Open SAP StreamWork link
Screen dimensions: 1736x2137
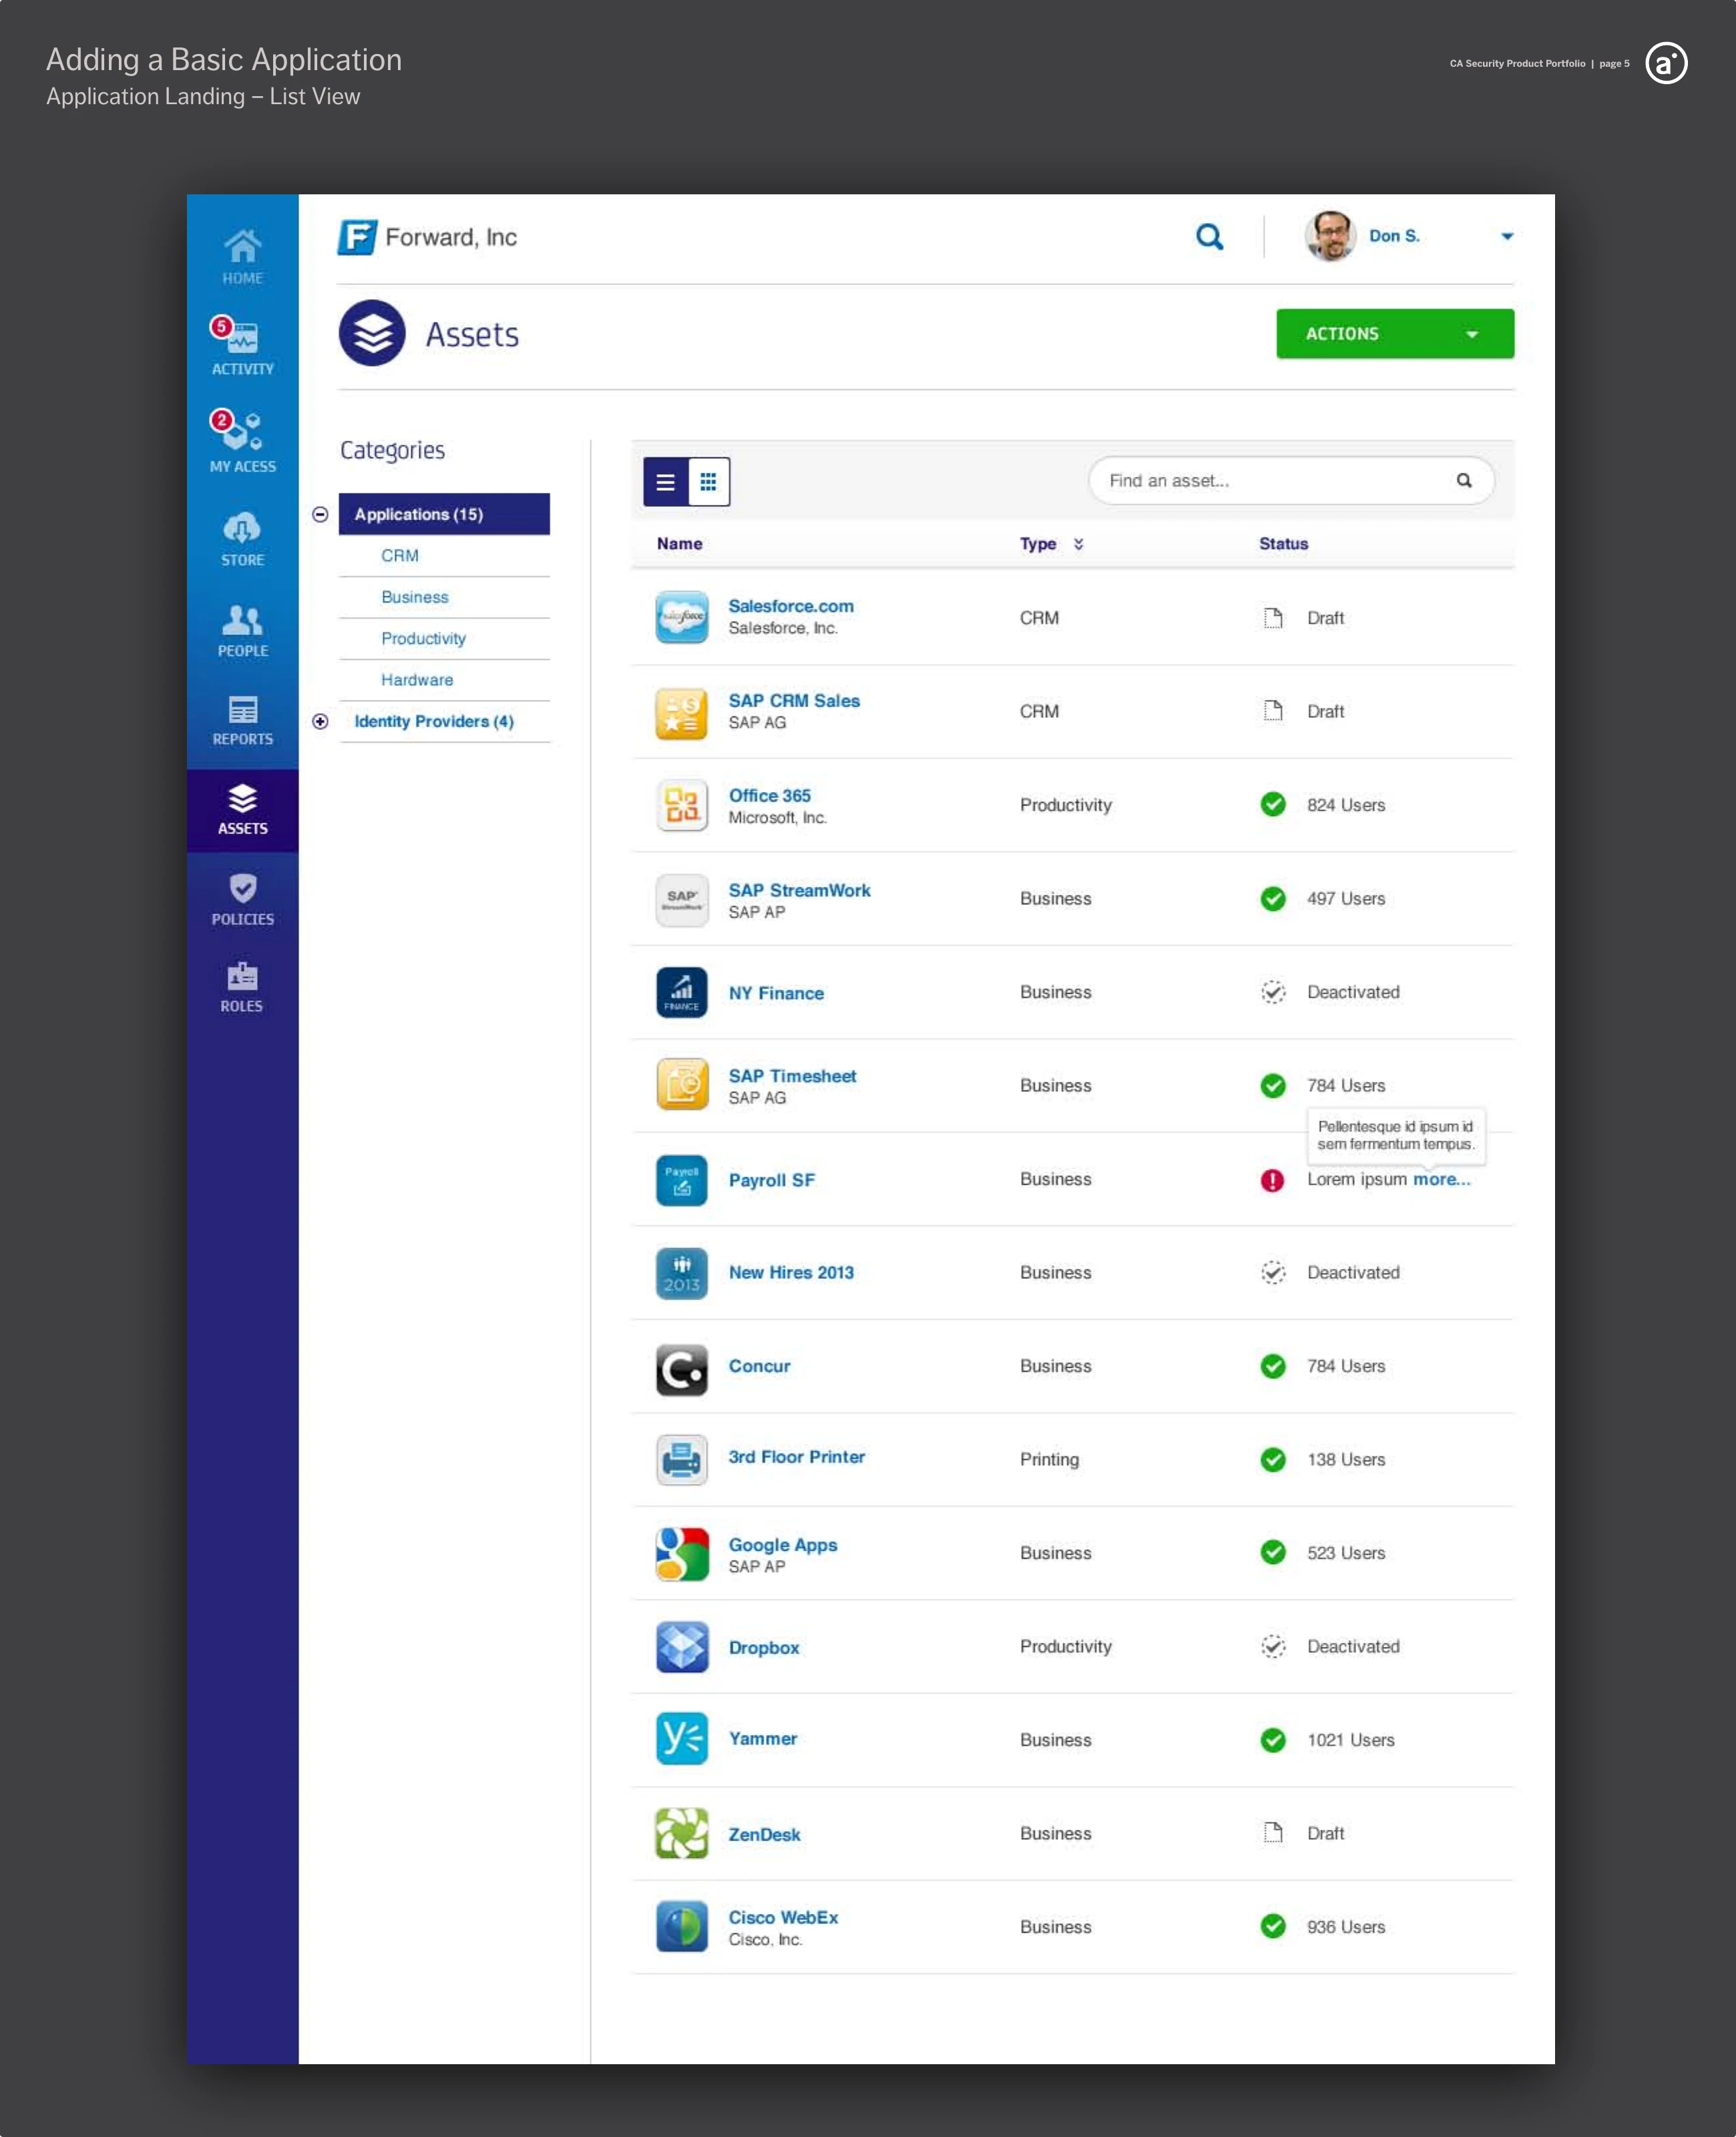(x=799, y=891)
